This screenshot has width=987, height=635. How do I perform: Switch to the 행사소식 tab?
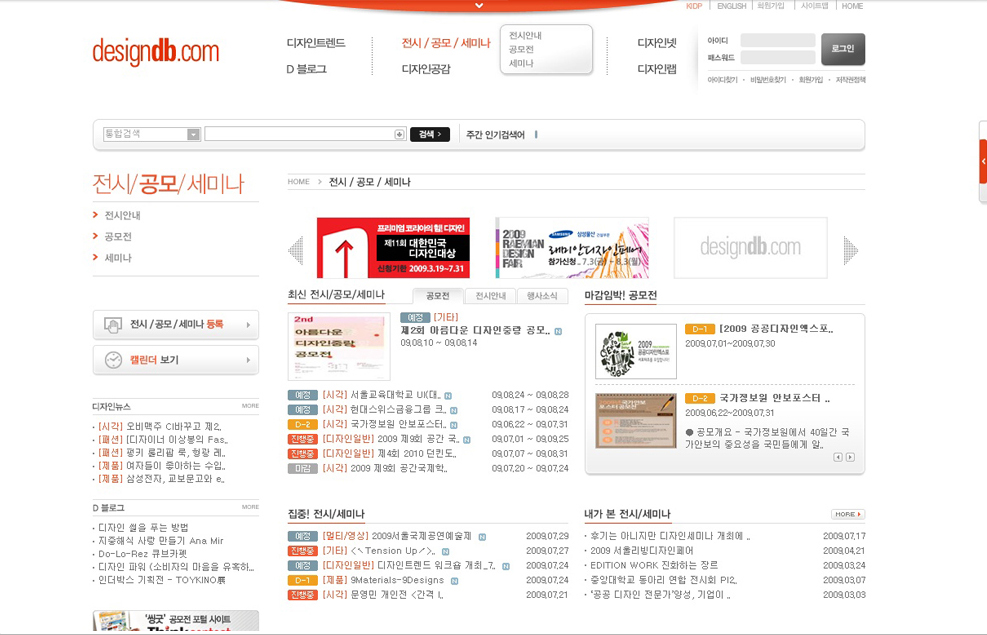click(543, 296)
